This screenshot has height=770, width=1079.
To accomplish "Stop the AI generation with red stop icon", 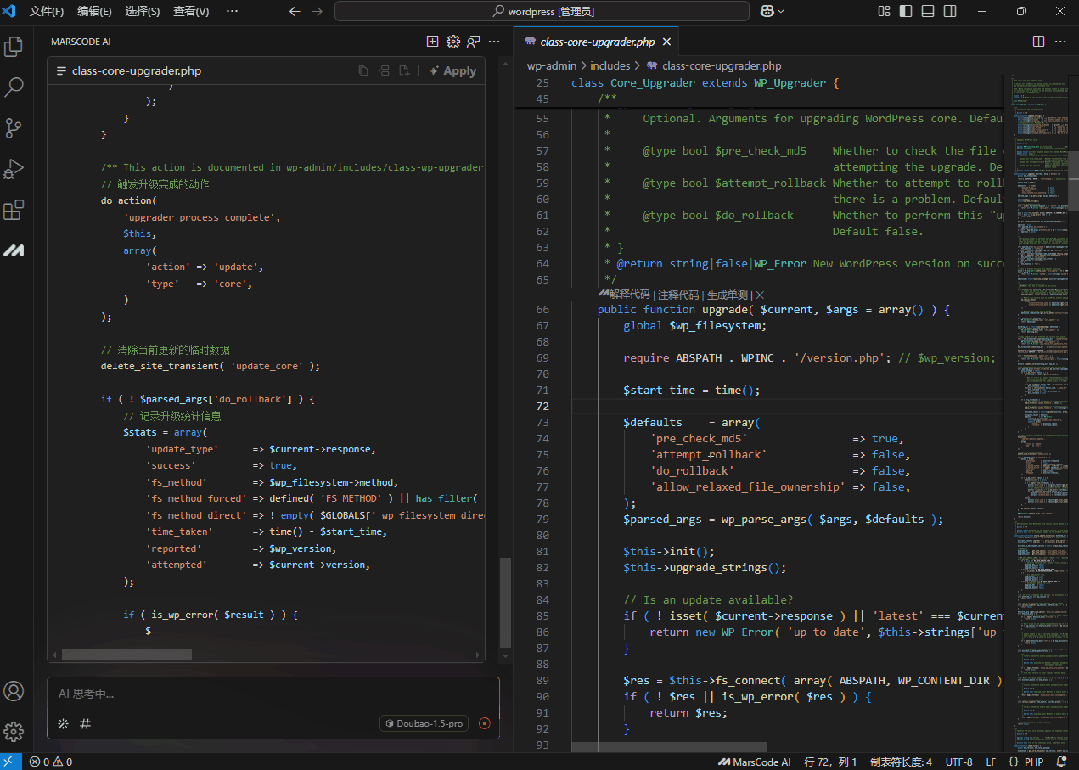I will (485, 723).
